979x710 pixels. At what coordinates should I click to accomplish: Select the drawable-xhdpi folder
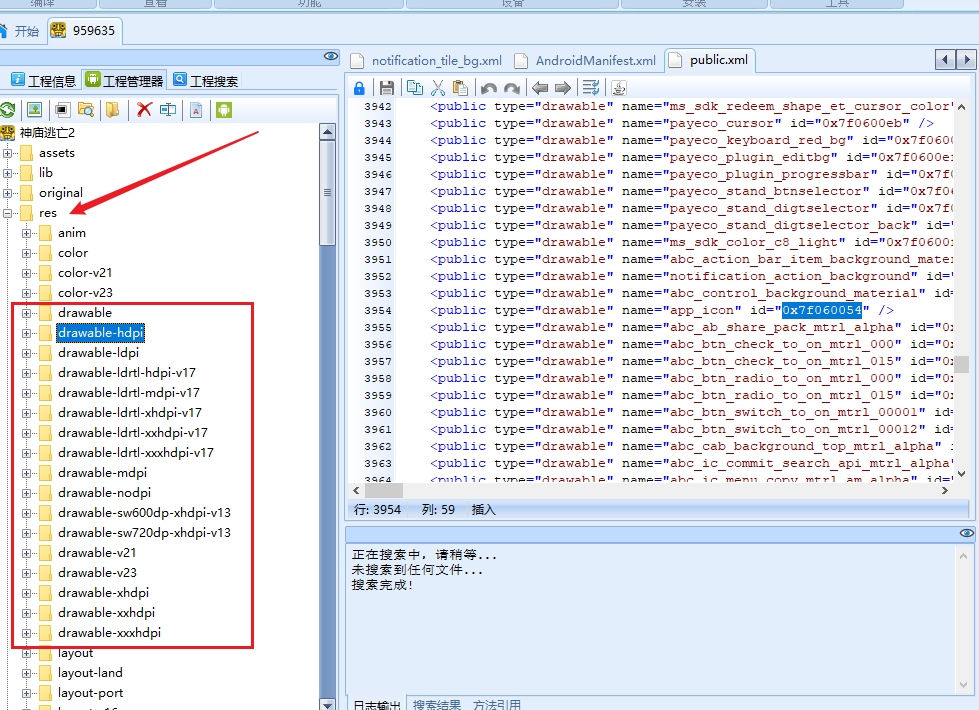point(104,593)
